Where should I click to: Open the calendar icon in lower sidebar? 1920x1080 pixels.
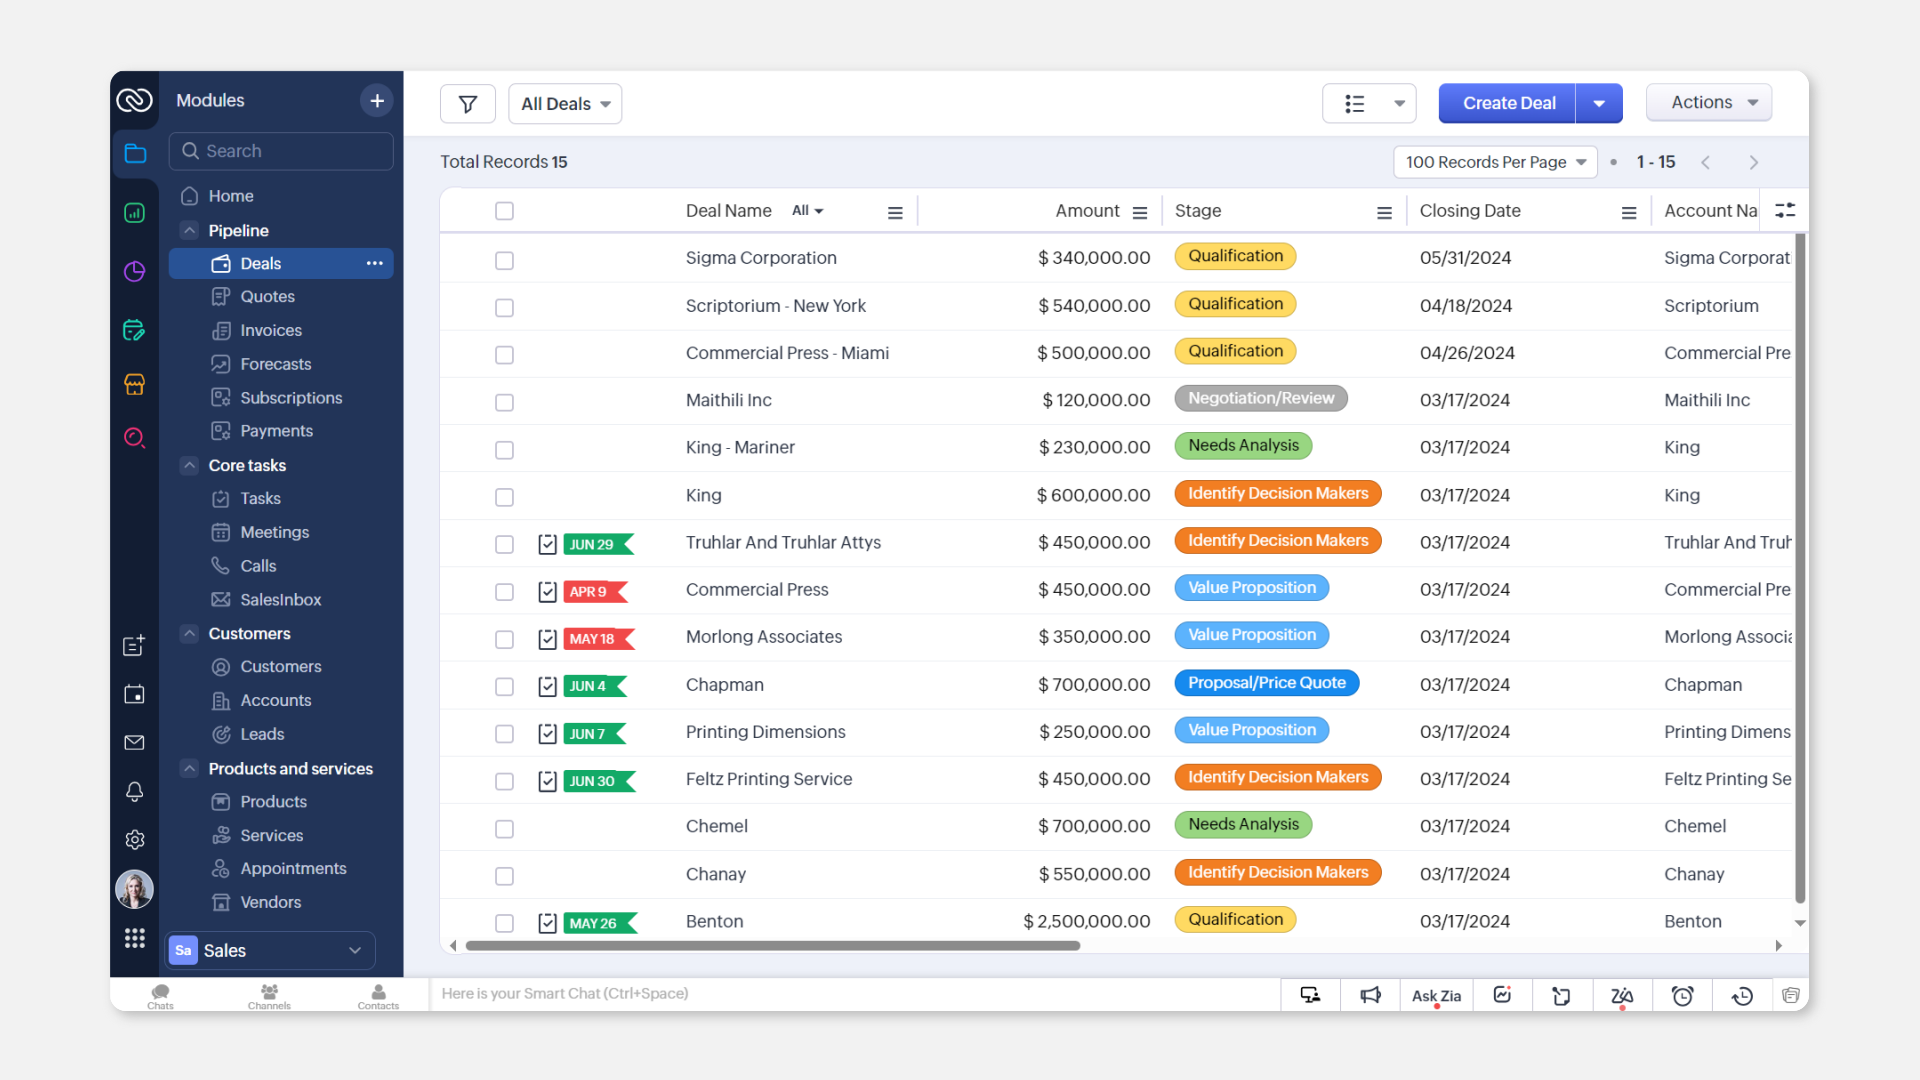click(x=135, y=694)
